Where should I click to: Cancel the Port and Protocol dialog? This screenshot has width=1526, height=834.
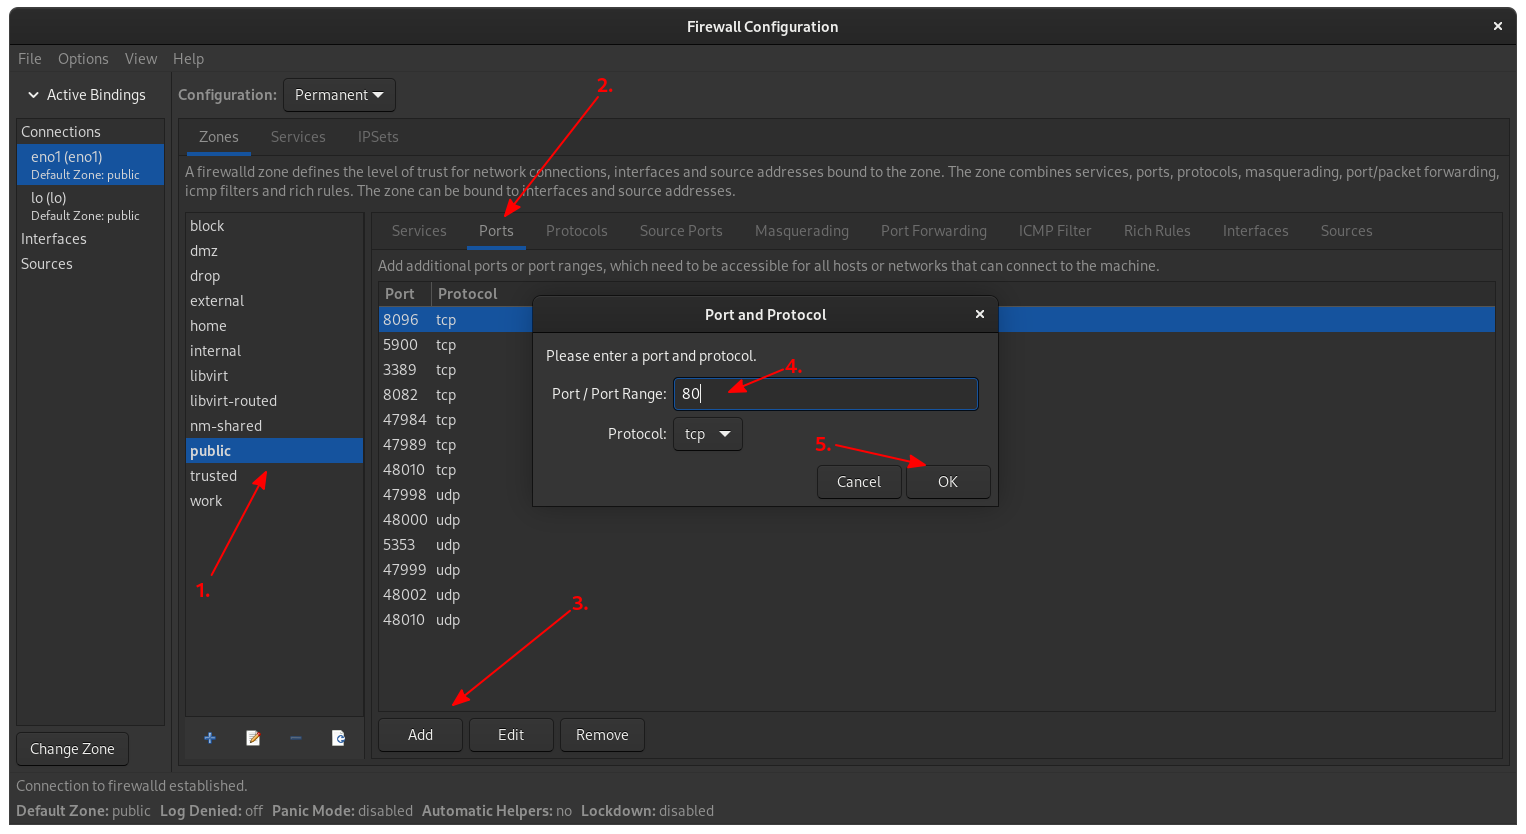858,481
